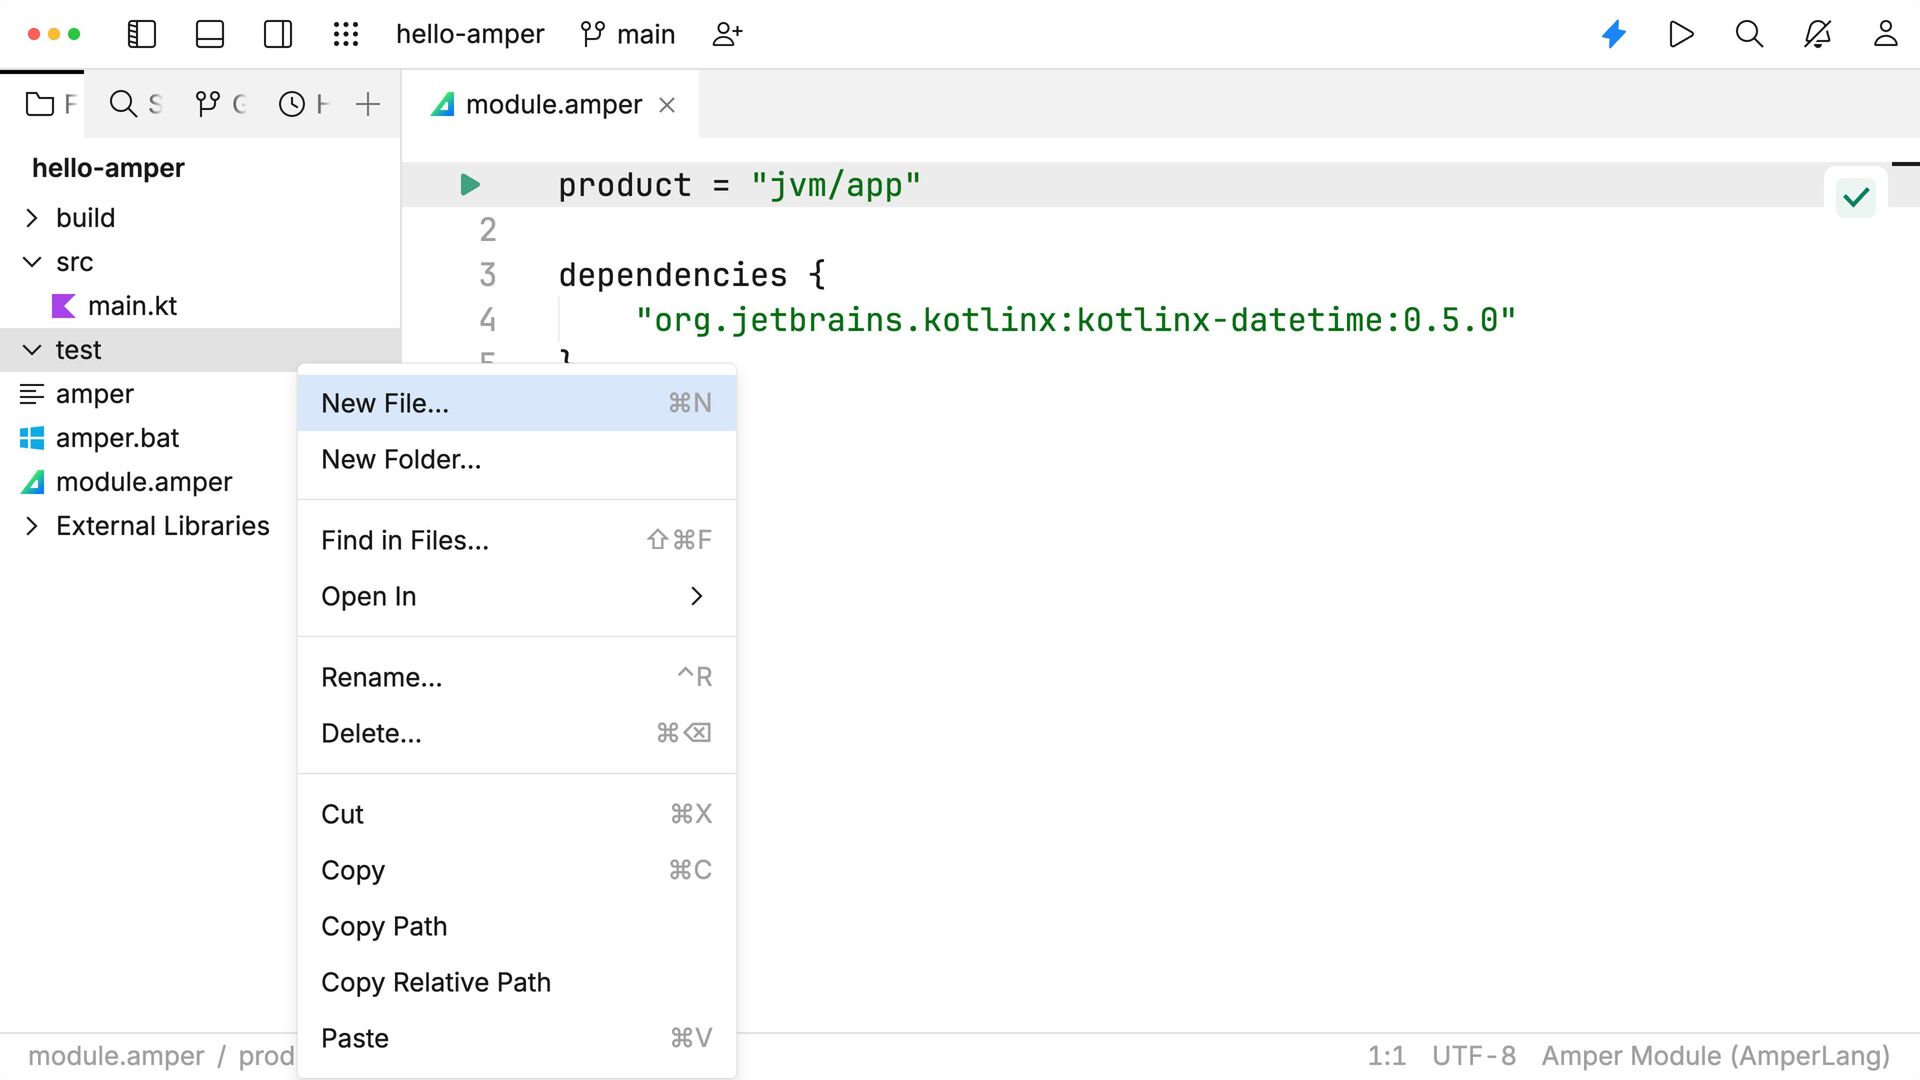This screenshot has width=1920, height=1080.
Task: Choose Copy from context menu
Action: (517, 870)
